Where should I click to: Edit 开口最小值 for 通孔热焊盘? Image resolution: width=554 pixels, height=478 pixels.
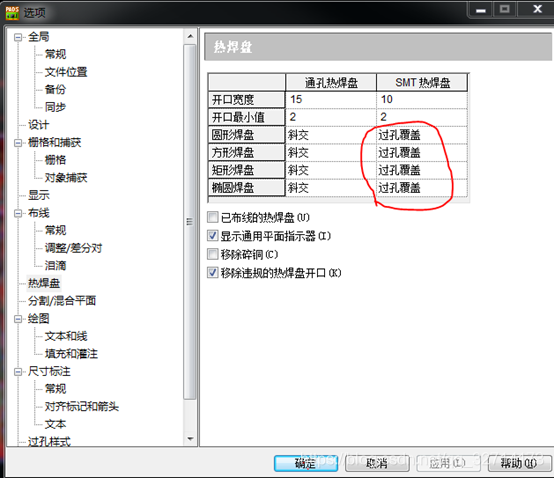(331, 117)
